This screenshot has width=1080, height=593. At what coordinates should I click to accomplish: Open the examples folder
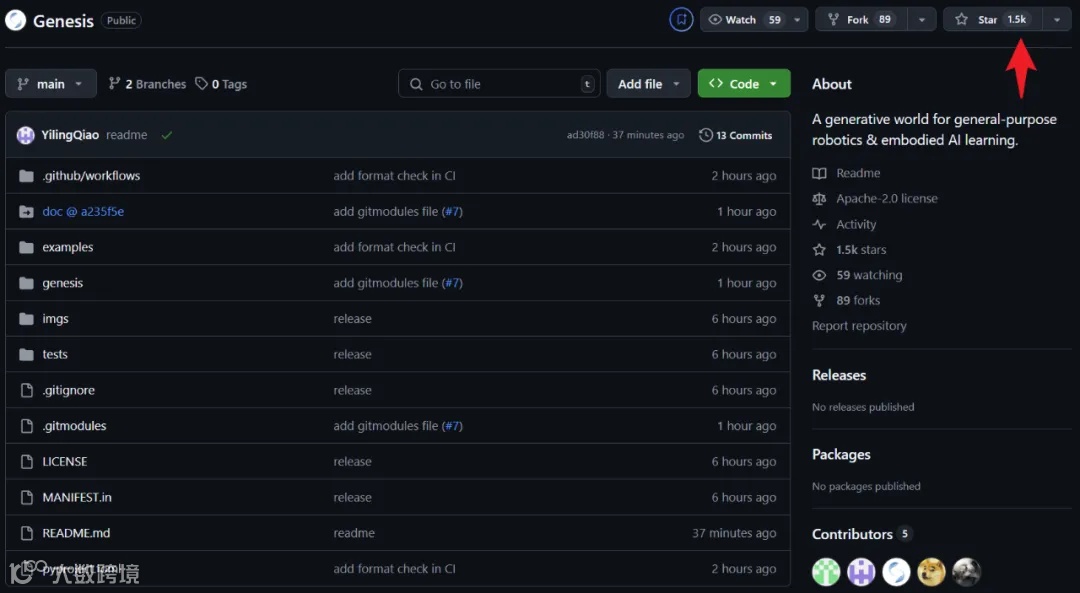coord(68,247)
